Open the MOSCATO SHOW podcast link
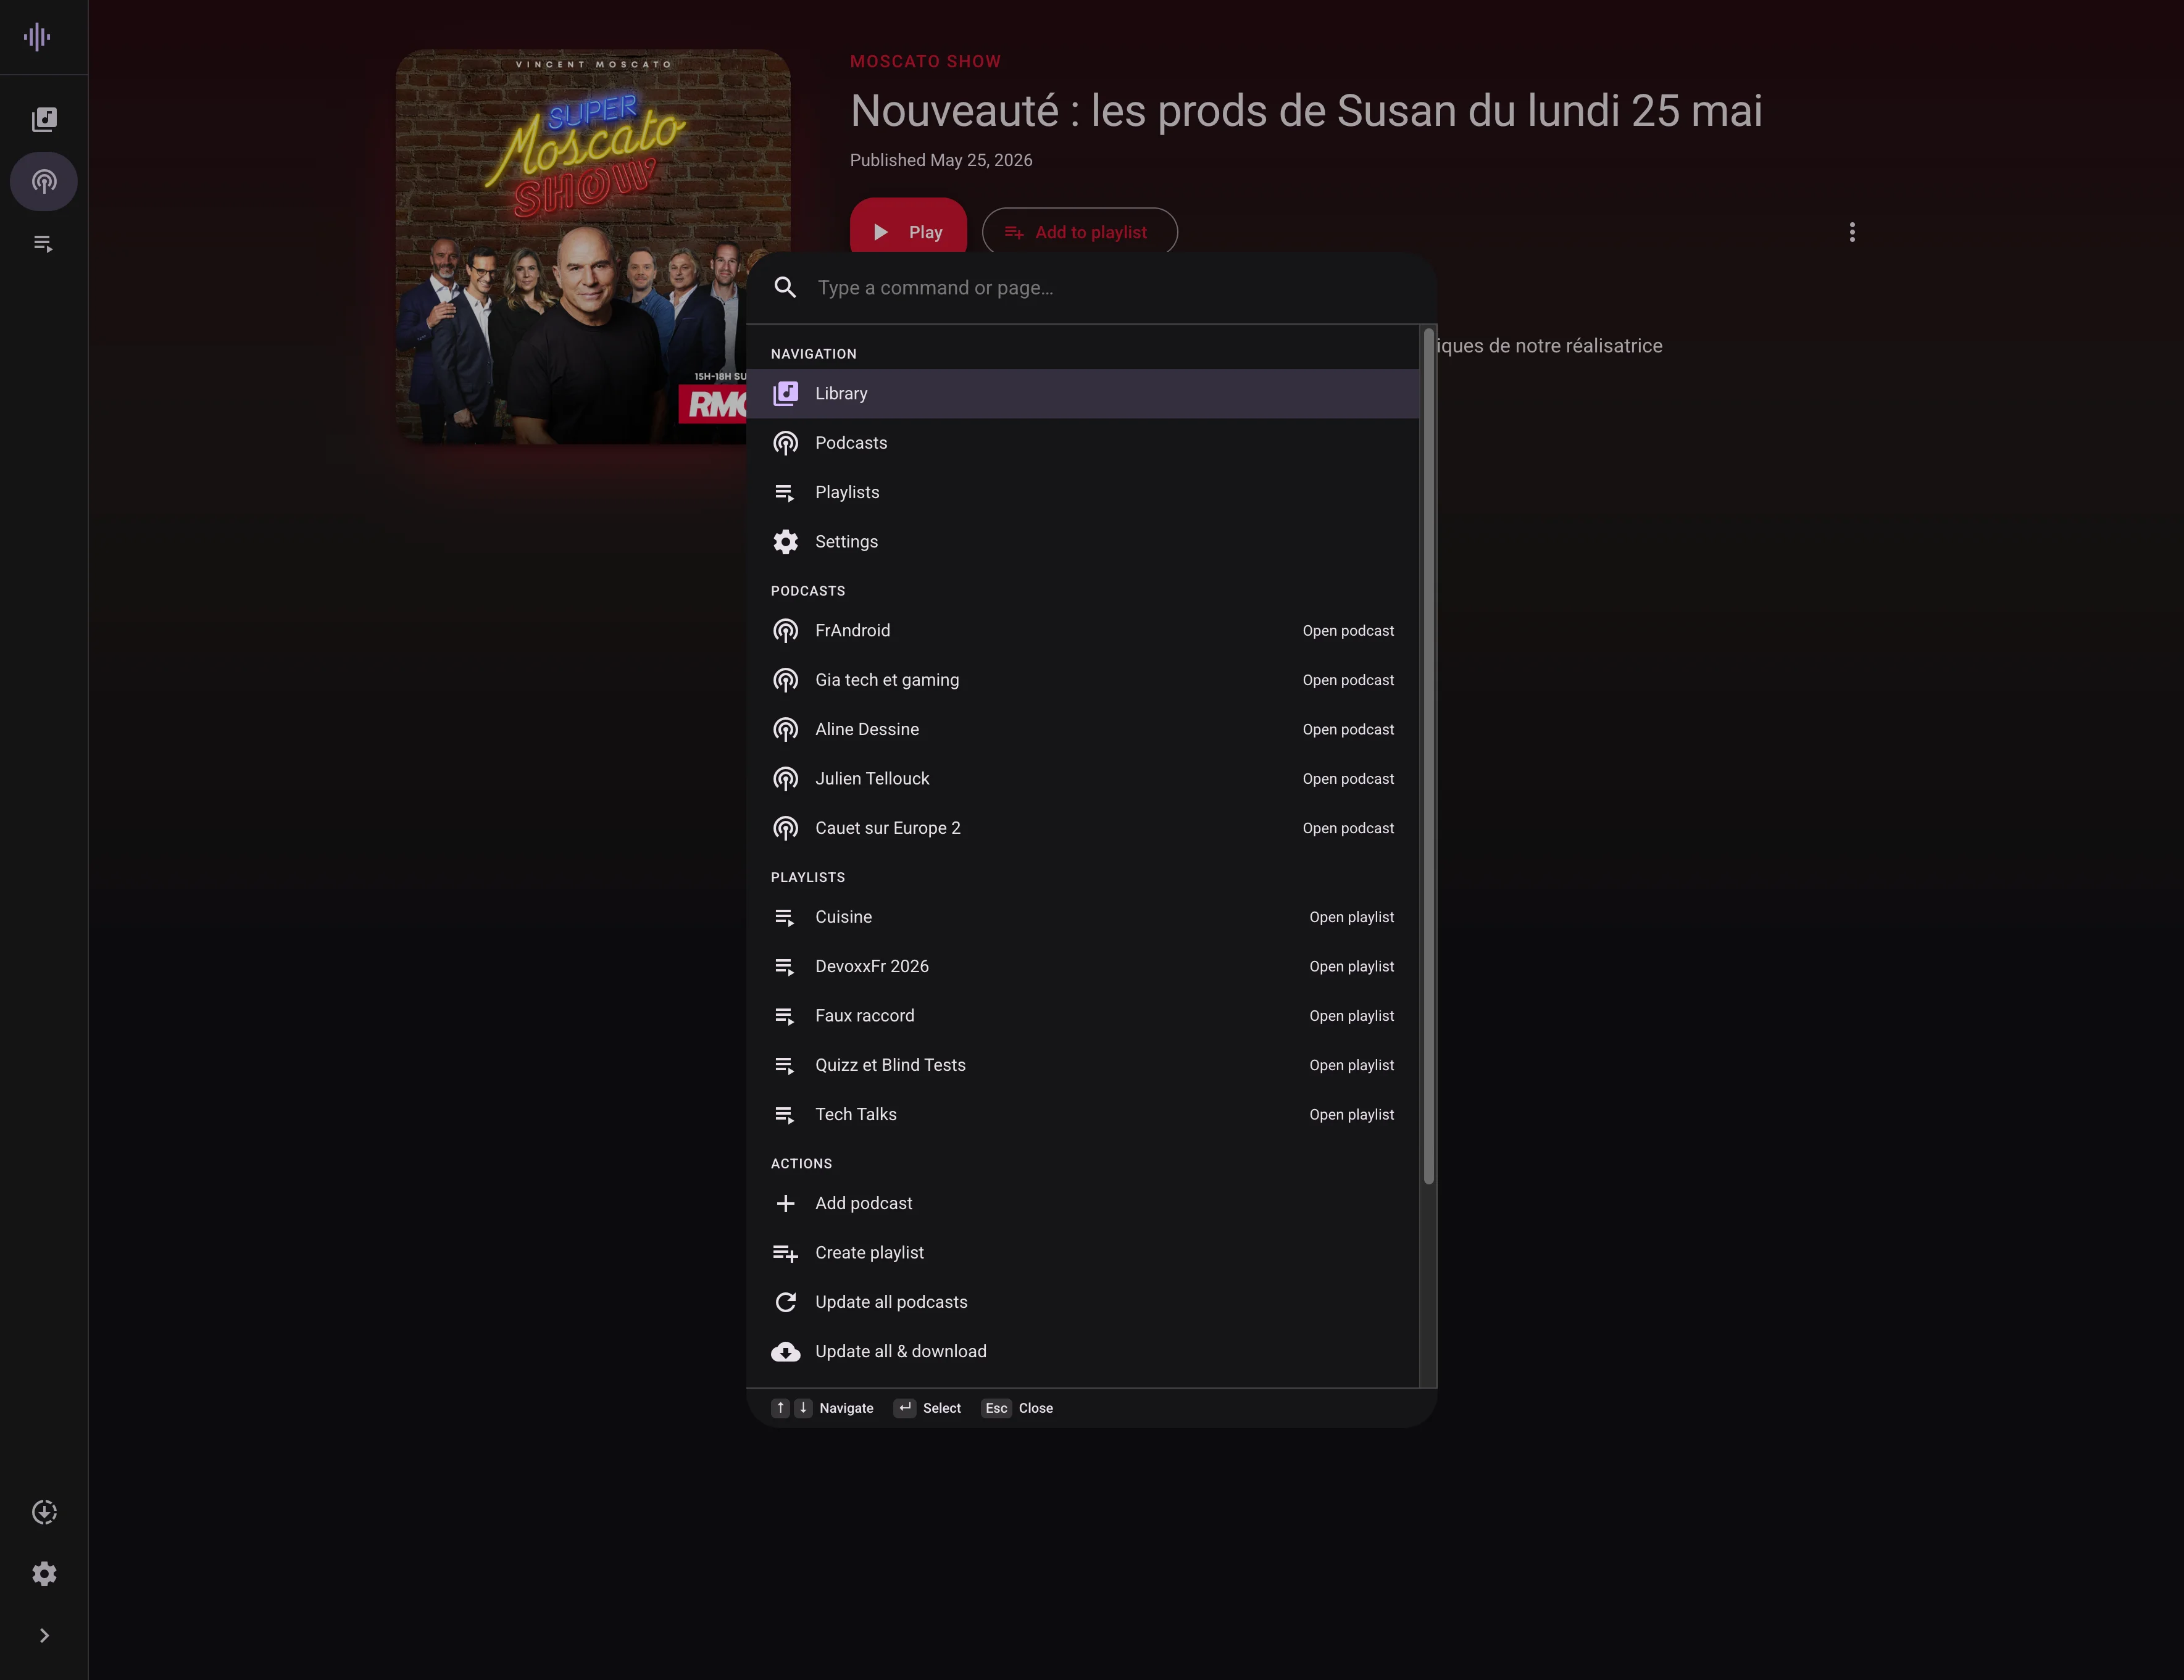 (925, 62)
